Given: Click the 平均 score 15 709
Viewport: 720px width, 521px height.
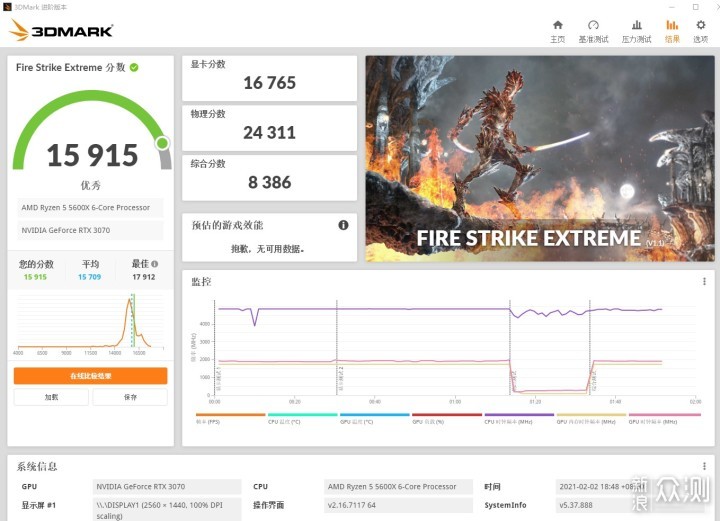Looking at the screenshot, I should pyautogui.click(x=90, y=277).
